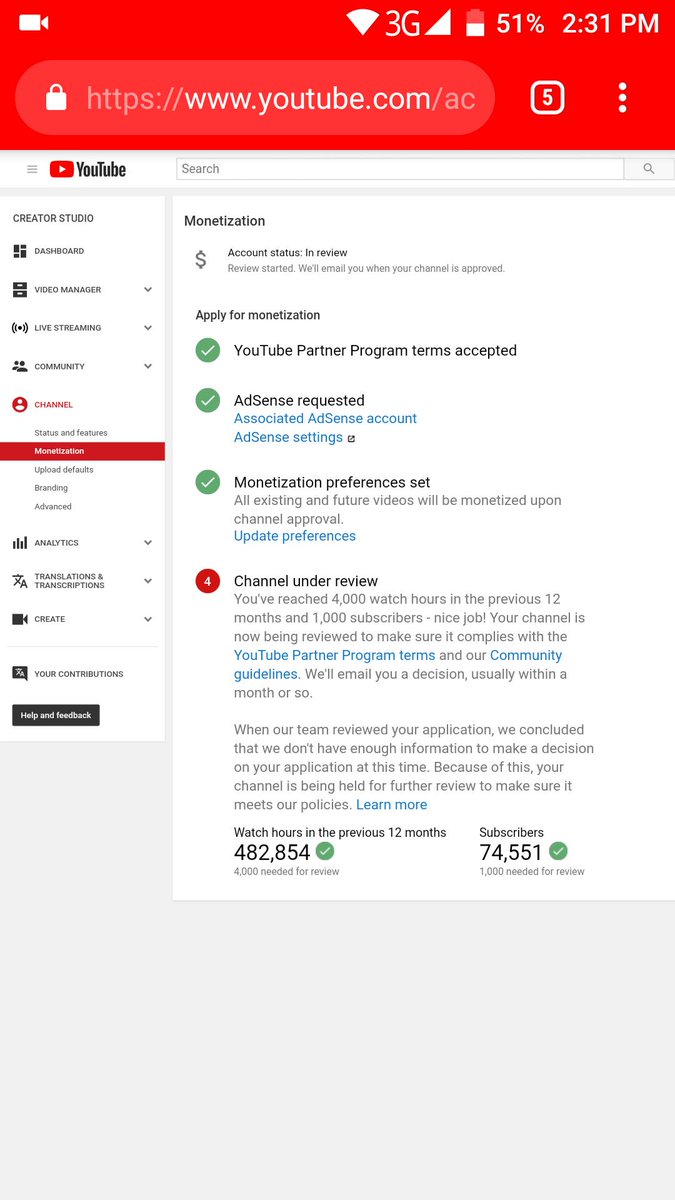Click checkmark beside AdSense requested

[208, 400]
